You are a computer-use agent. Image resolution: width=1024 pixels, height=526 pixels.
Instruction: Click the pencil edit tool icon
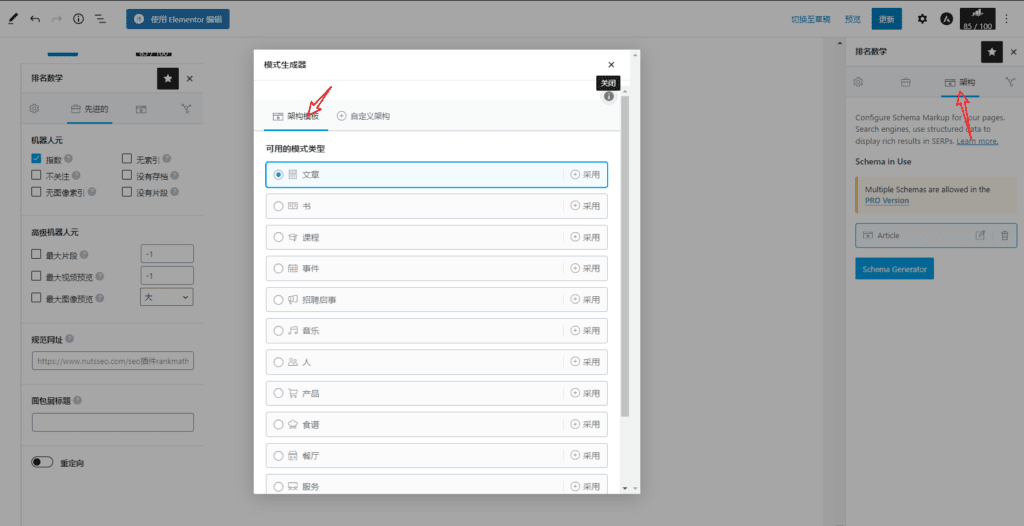[13, 19]
